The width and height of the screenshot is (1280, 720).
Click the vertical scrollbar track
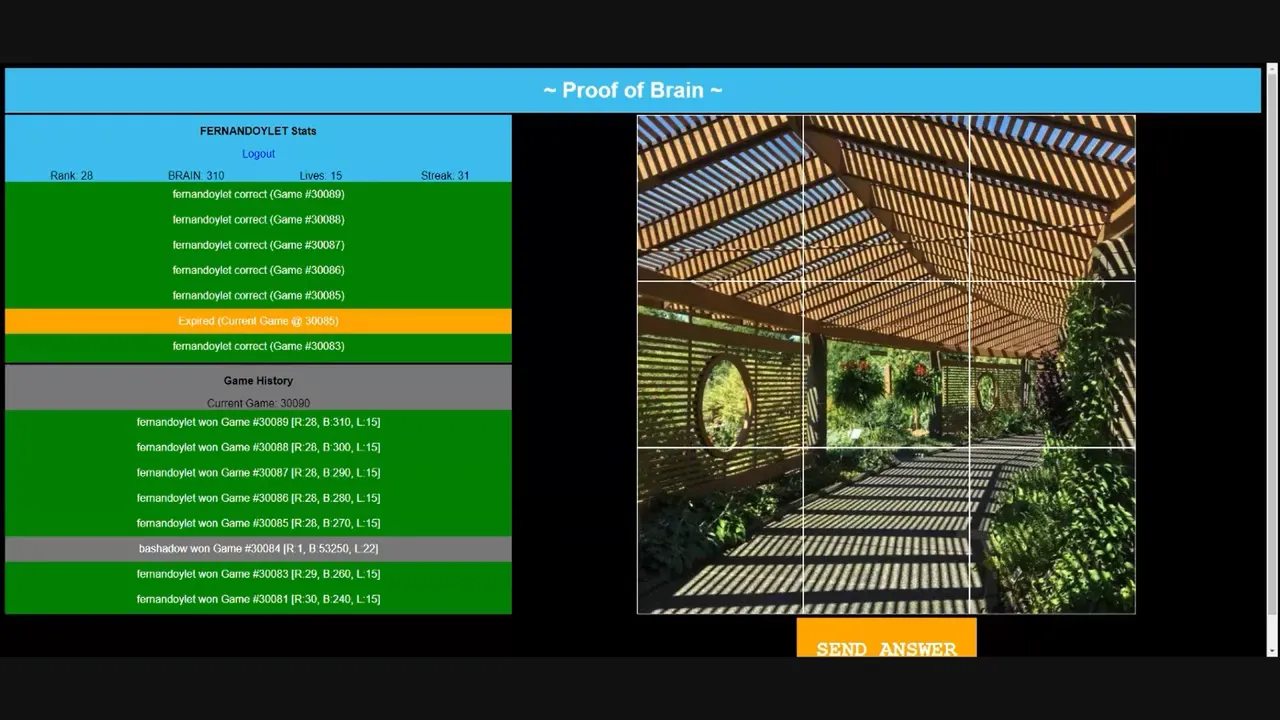click(x=1272, y=360)
